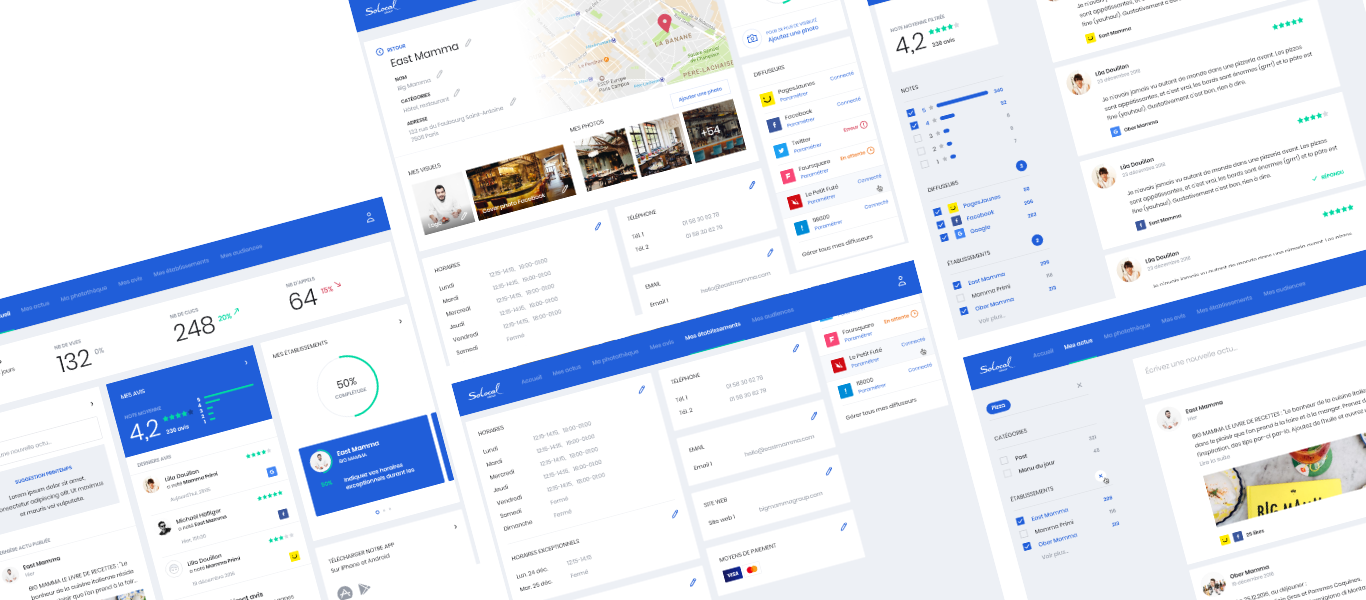The image size is (1366, 600).
Task: Click red error icon on Twitter row
Action: [864, 125]
